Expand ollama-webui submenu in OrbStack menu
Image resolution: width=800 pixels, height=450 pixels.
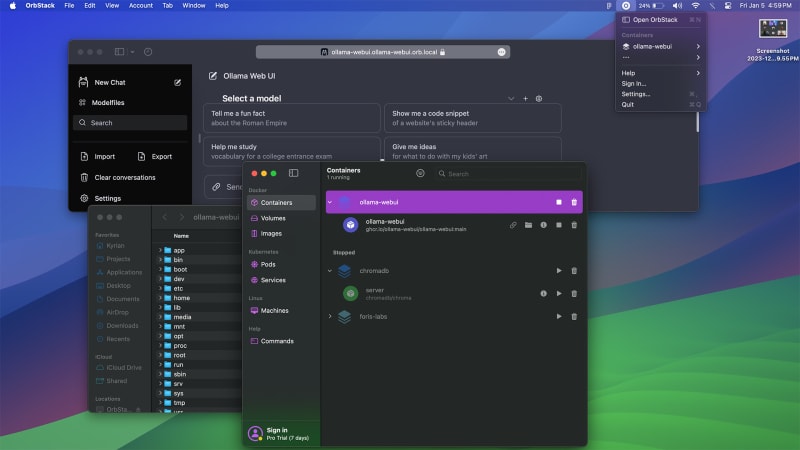click(697, 46)
